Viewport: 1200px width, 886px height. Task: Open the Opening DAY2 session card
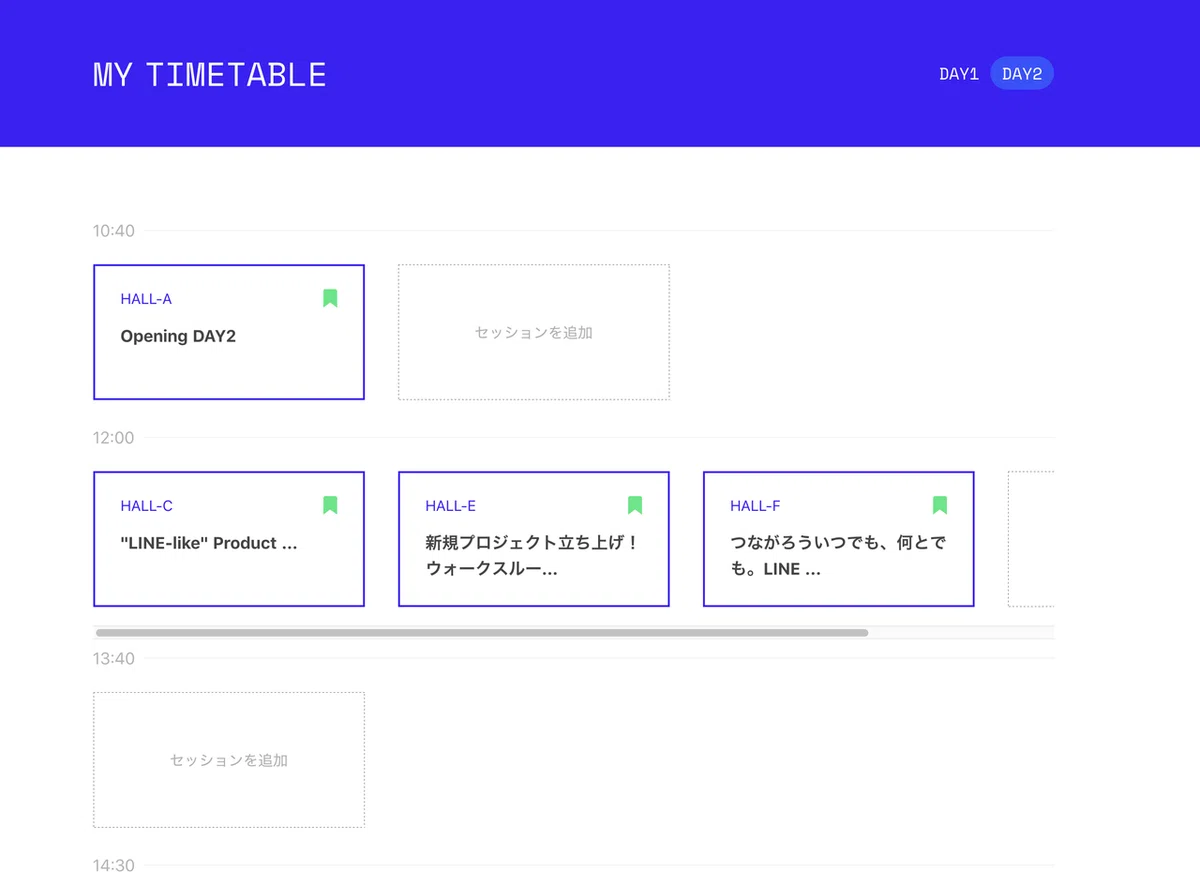click(x=229, y=332)
